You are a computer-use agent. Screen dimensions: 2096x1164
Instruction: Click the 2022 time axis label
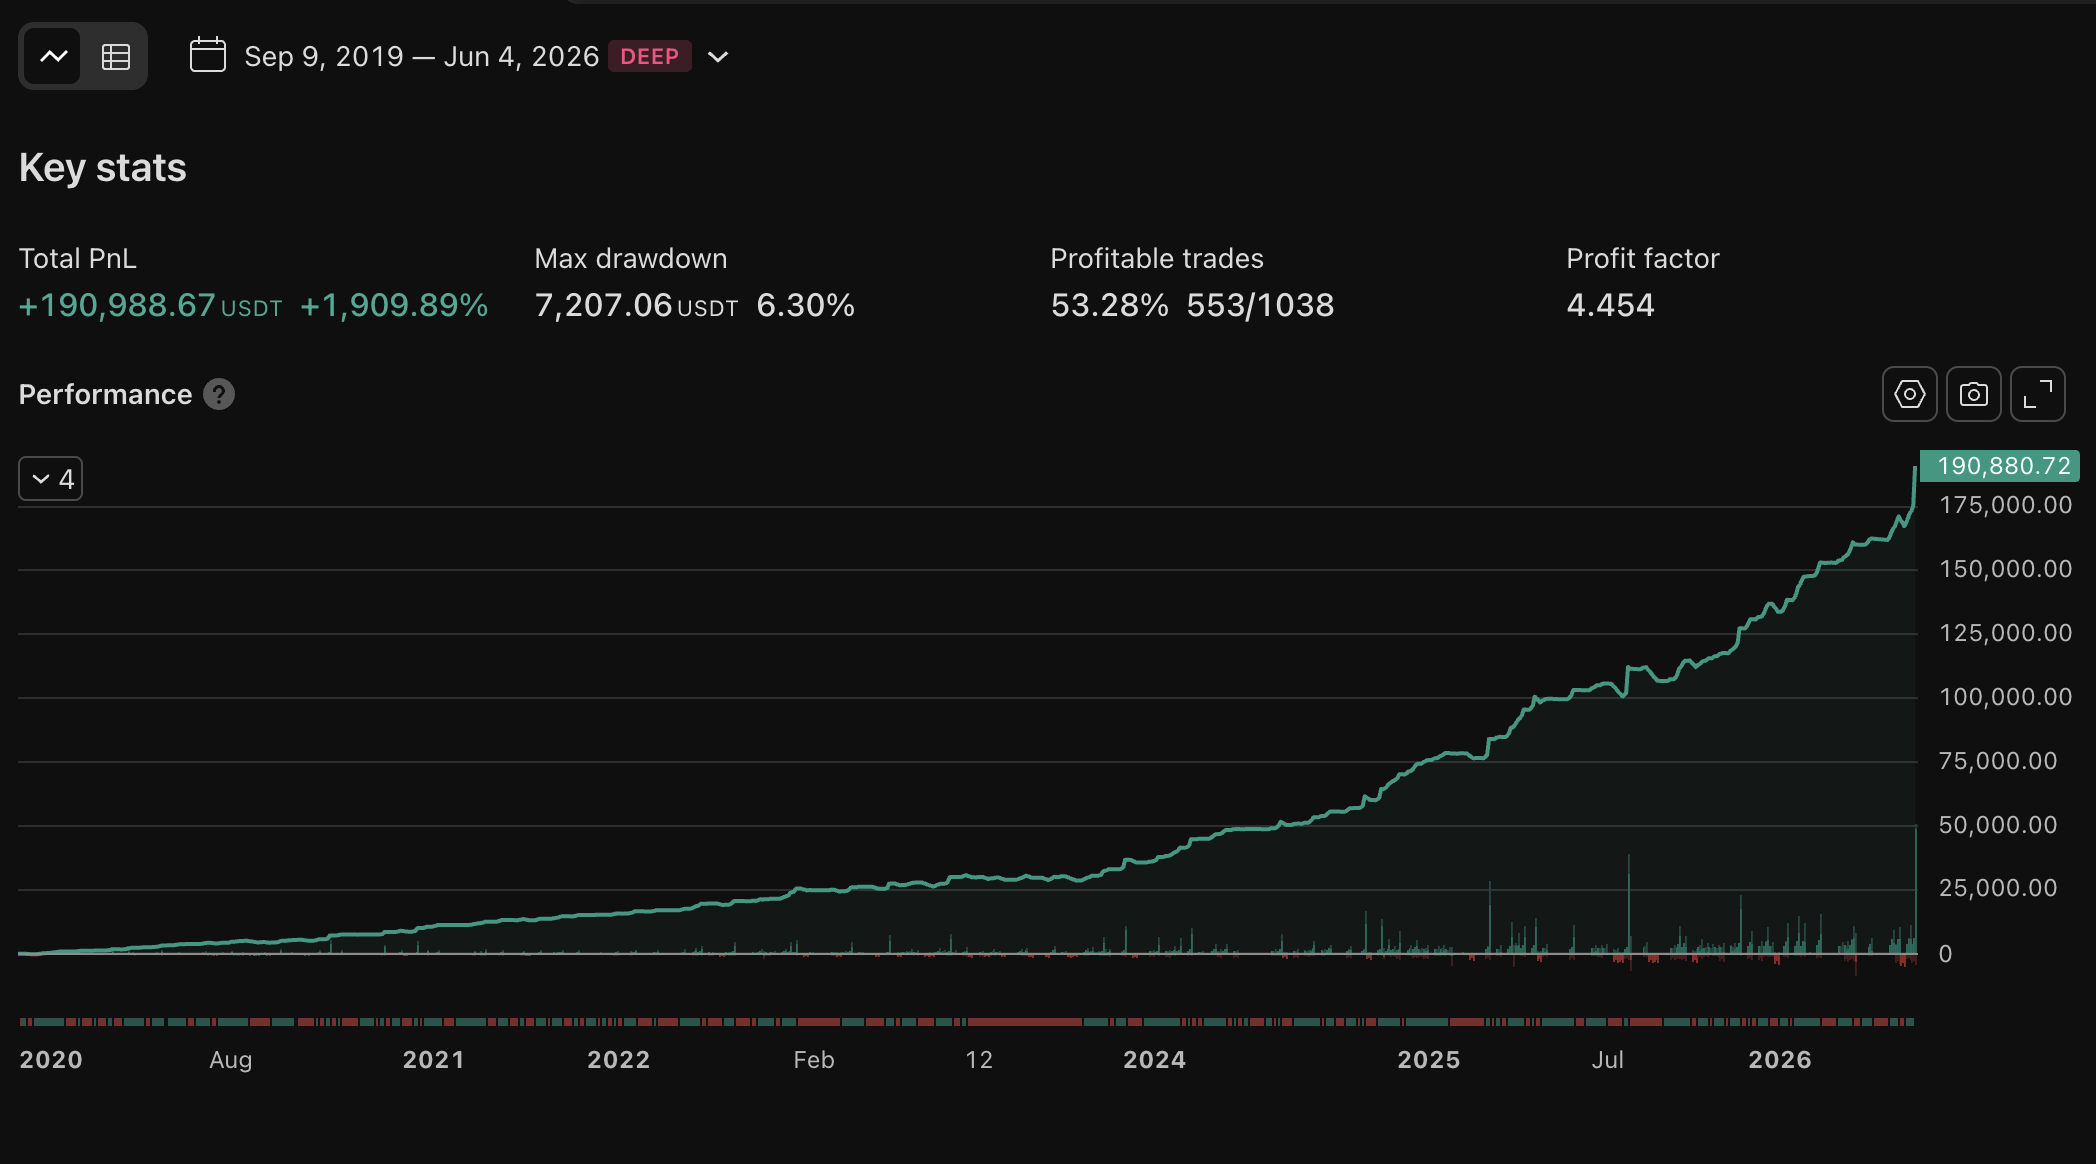coord(618,1060)
